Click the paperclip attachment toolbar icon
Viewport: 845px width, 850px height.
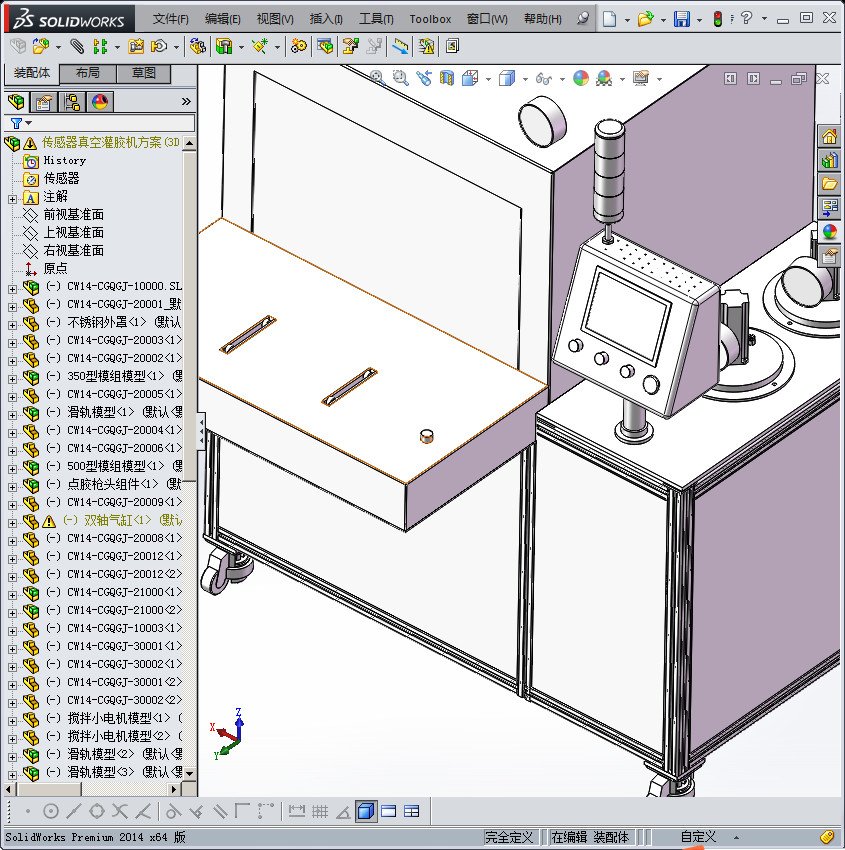coord(77,47)
